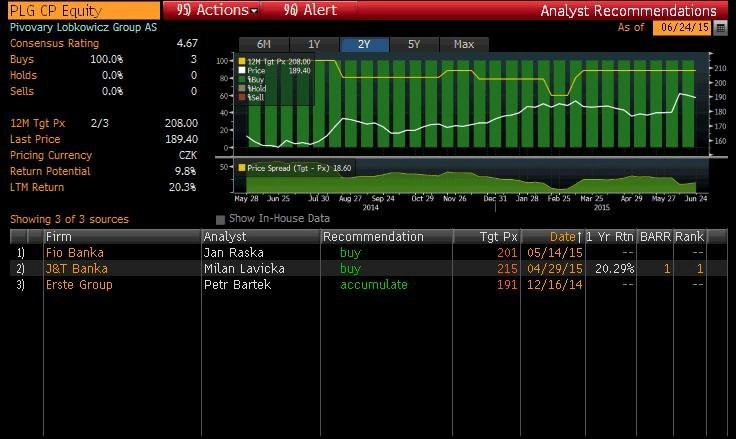Click target price 191 for Erste Group
The image size is (736, 439).
tap(507, 285)
